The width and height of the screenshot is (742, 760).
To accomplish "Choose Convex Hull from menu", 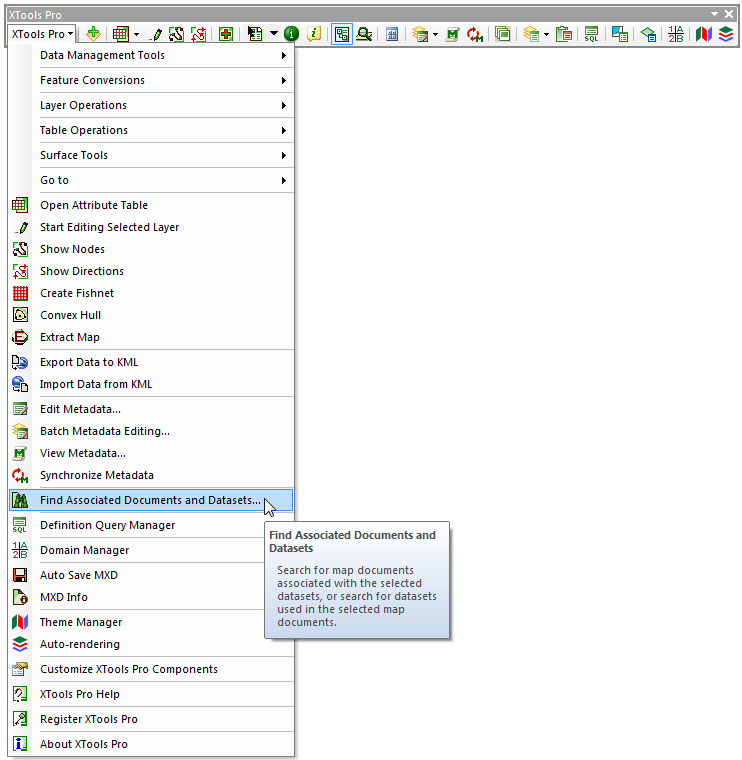I will click(x=152, y=315).
